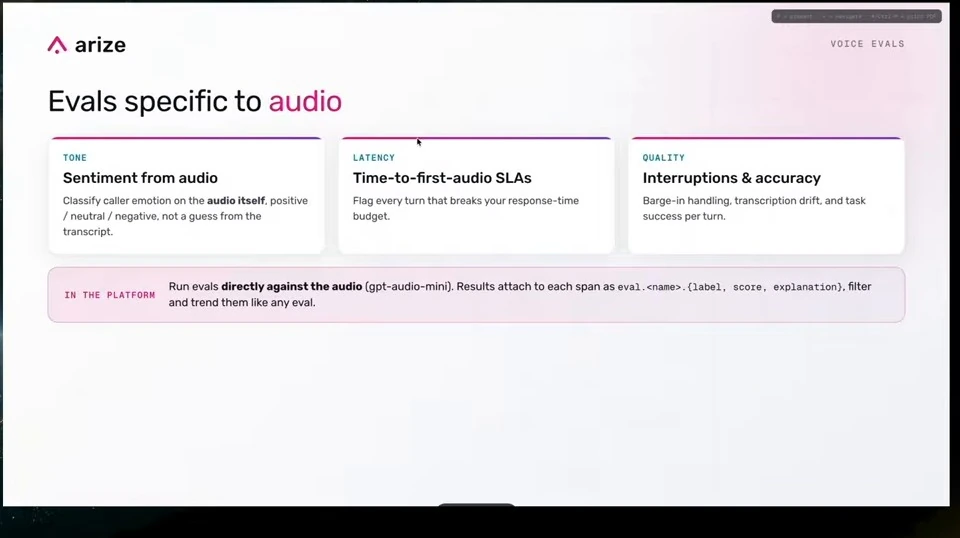Screen dimensions: 960x538
Task: Click 'Flag every turn that breaks' text
Action: [465, 208]
